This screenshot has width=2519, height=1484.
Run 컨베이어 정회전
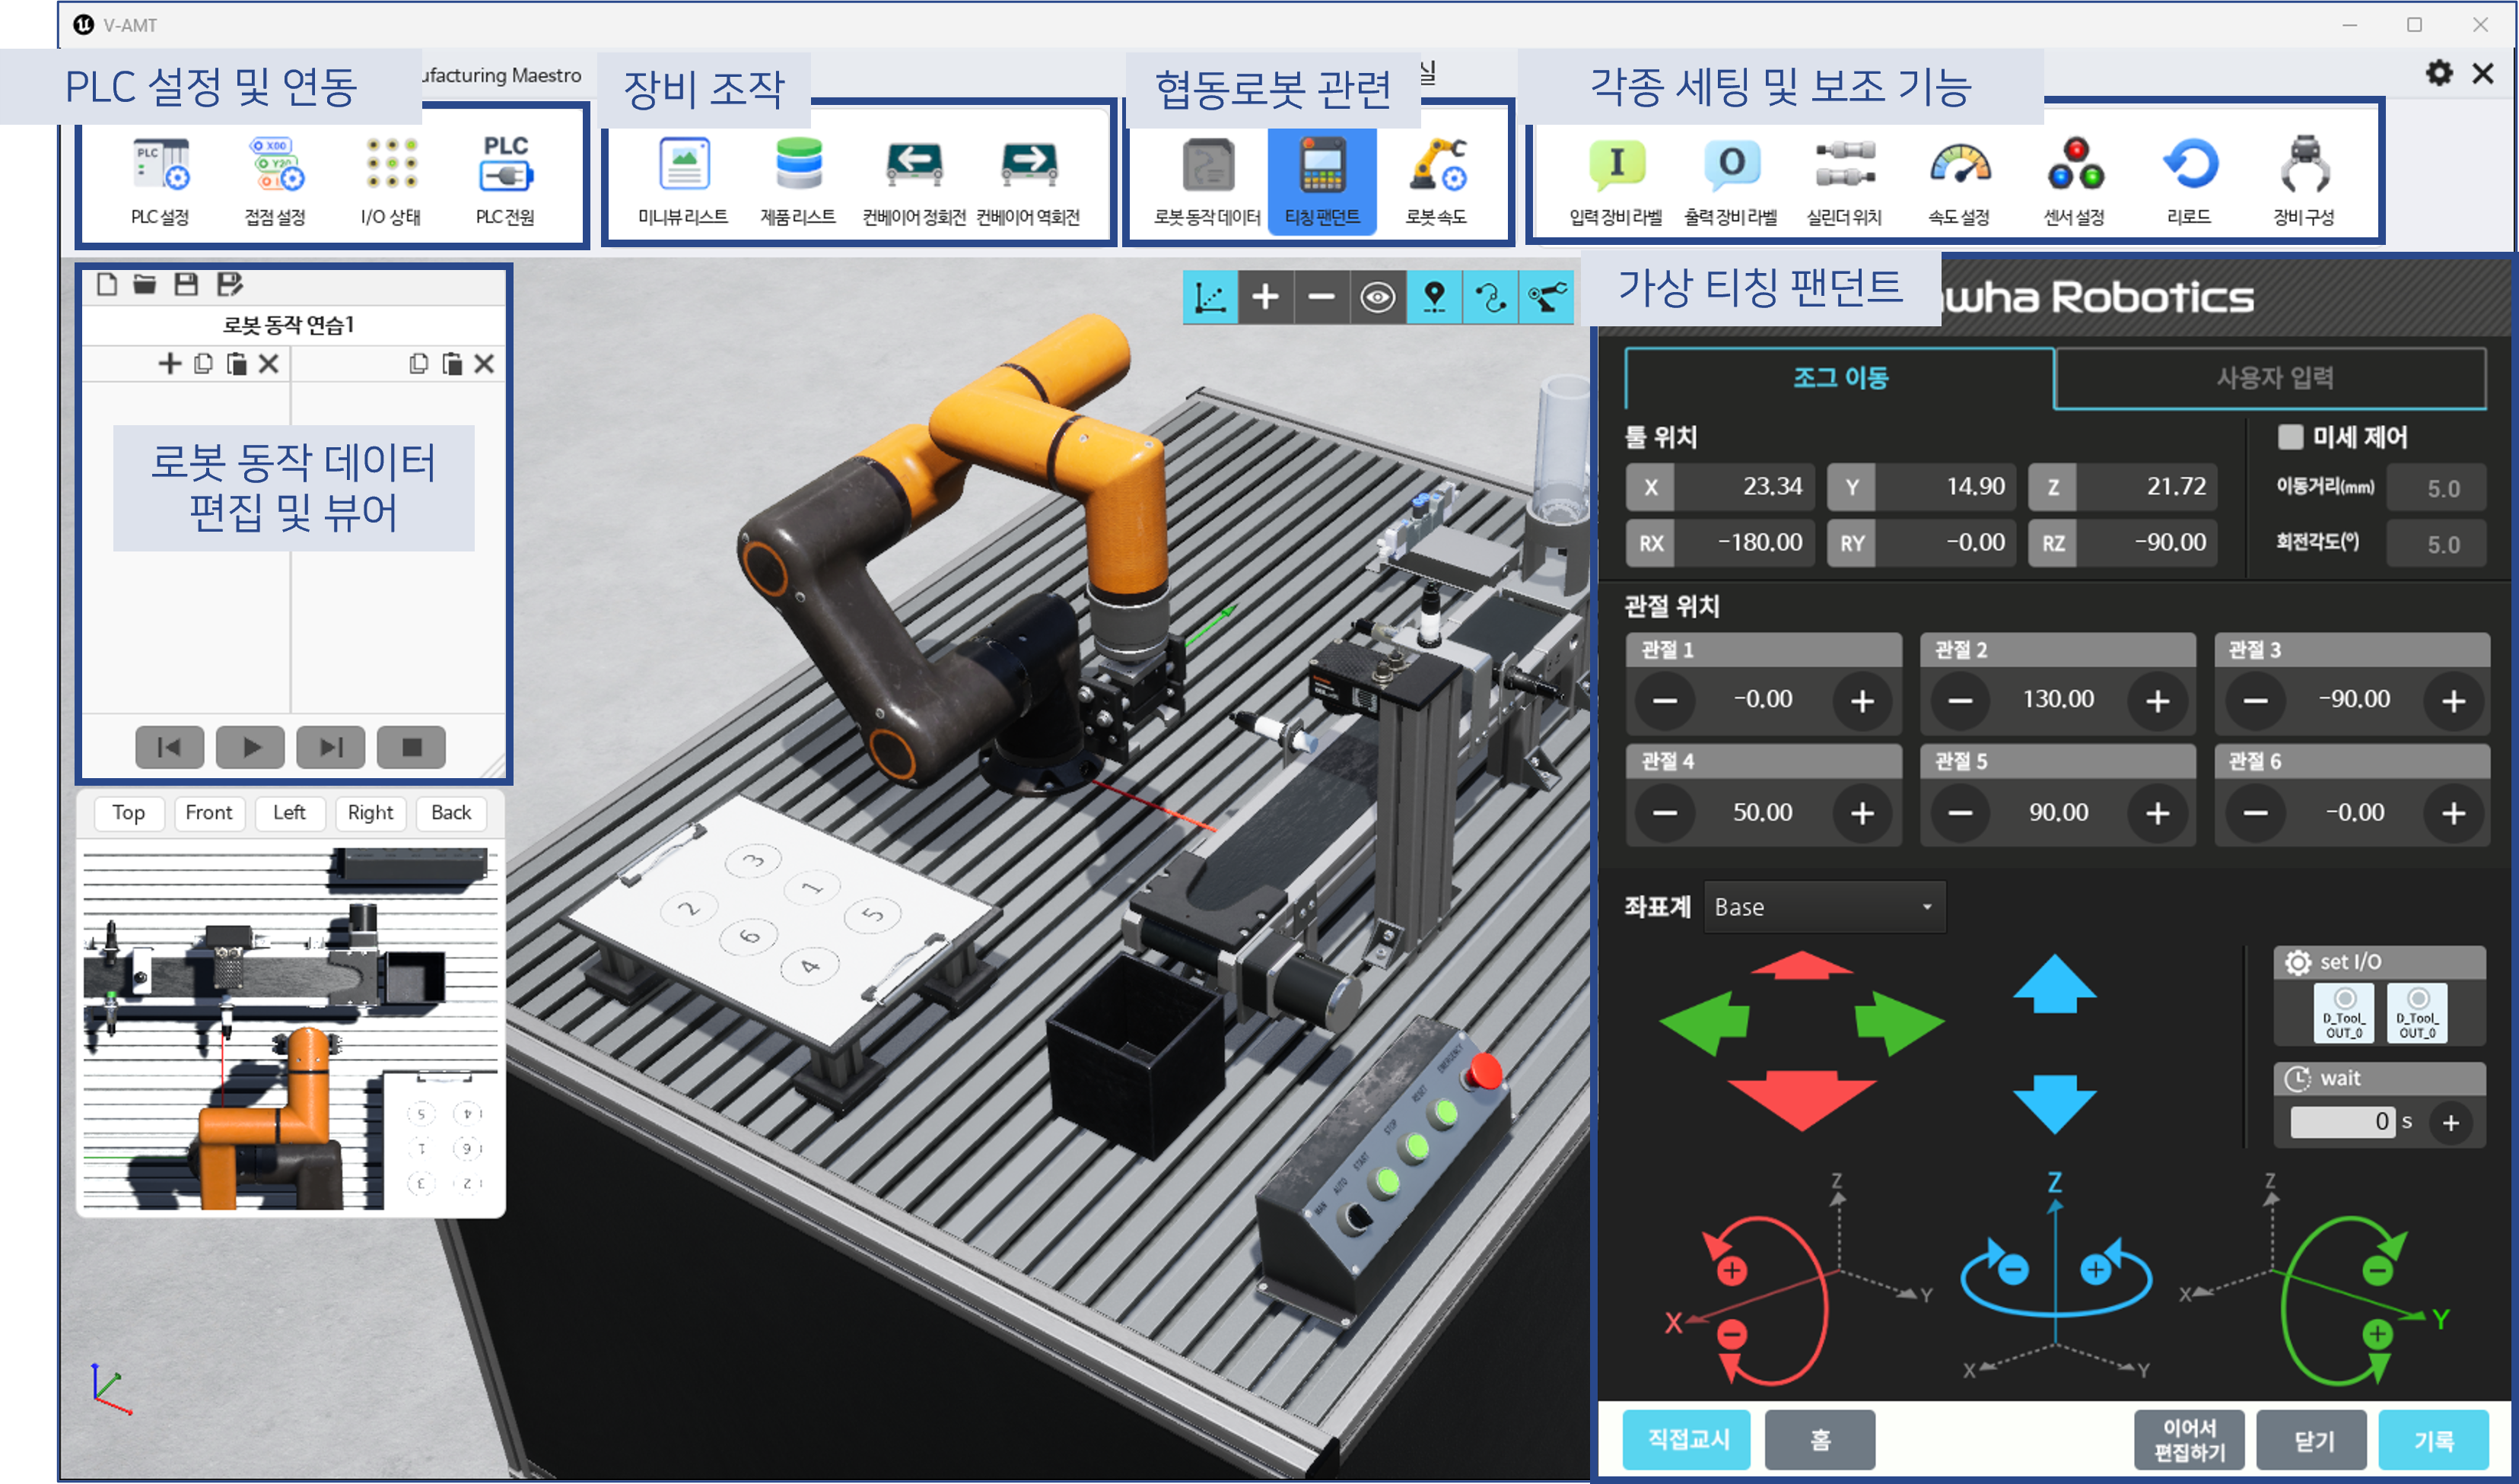coord(914,180)
